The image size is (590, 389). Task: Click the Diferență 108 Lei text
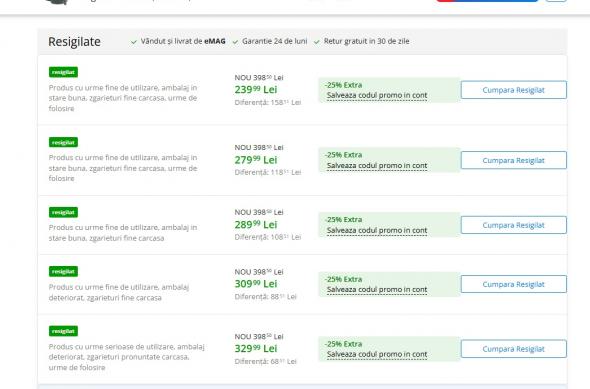268,237
